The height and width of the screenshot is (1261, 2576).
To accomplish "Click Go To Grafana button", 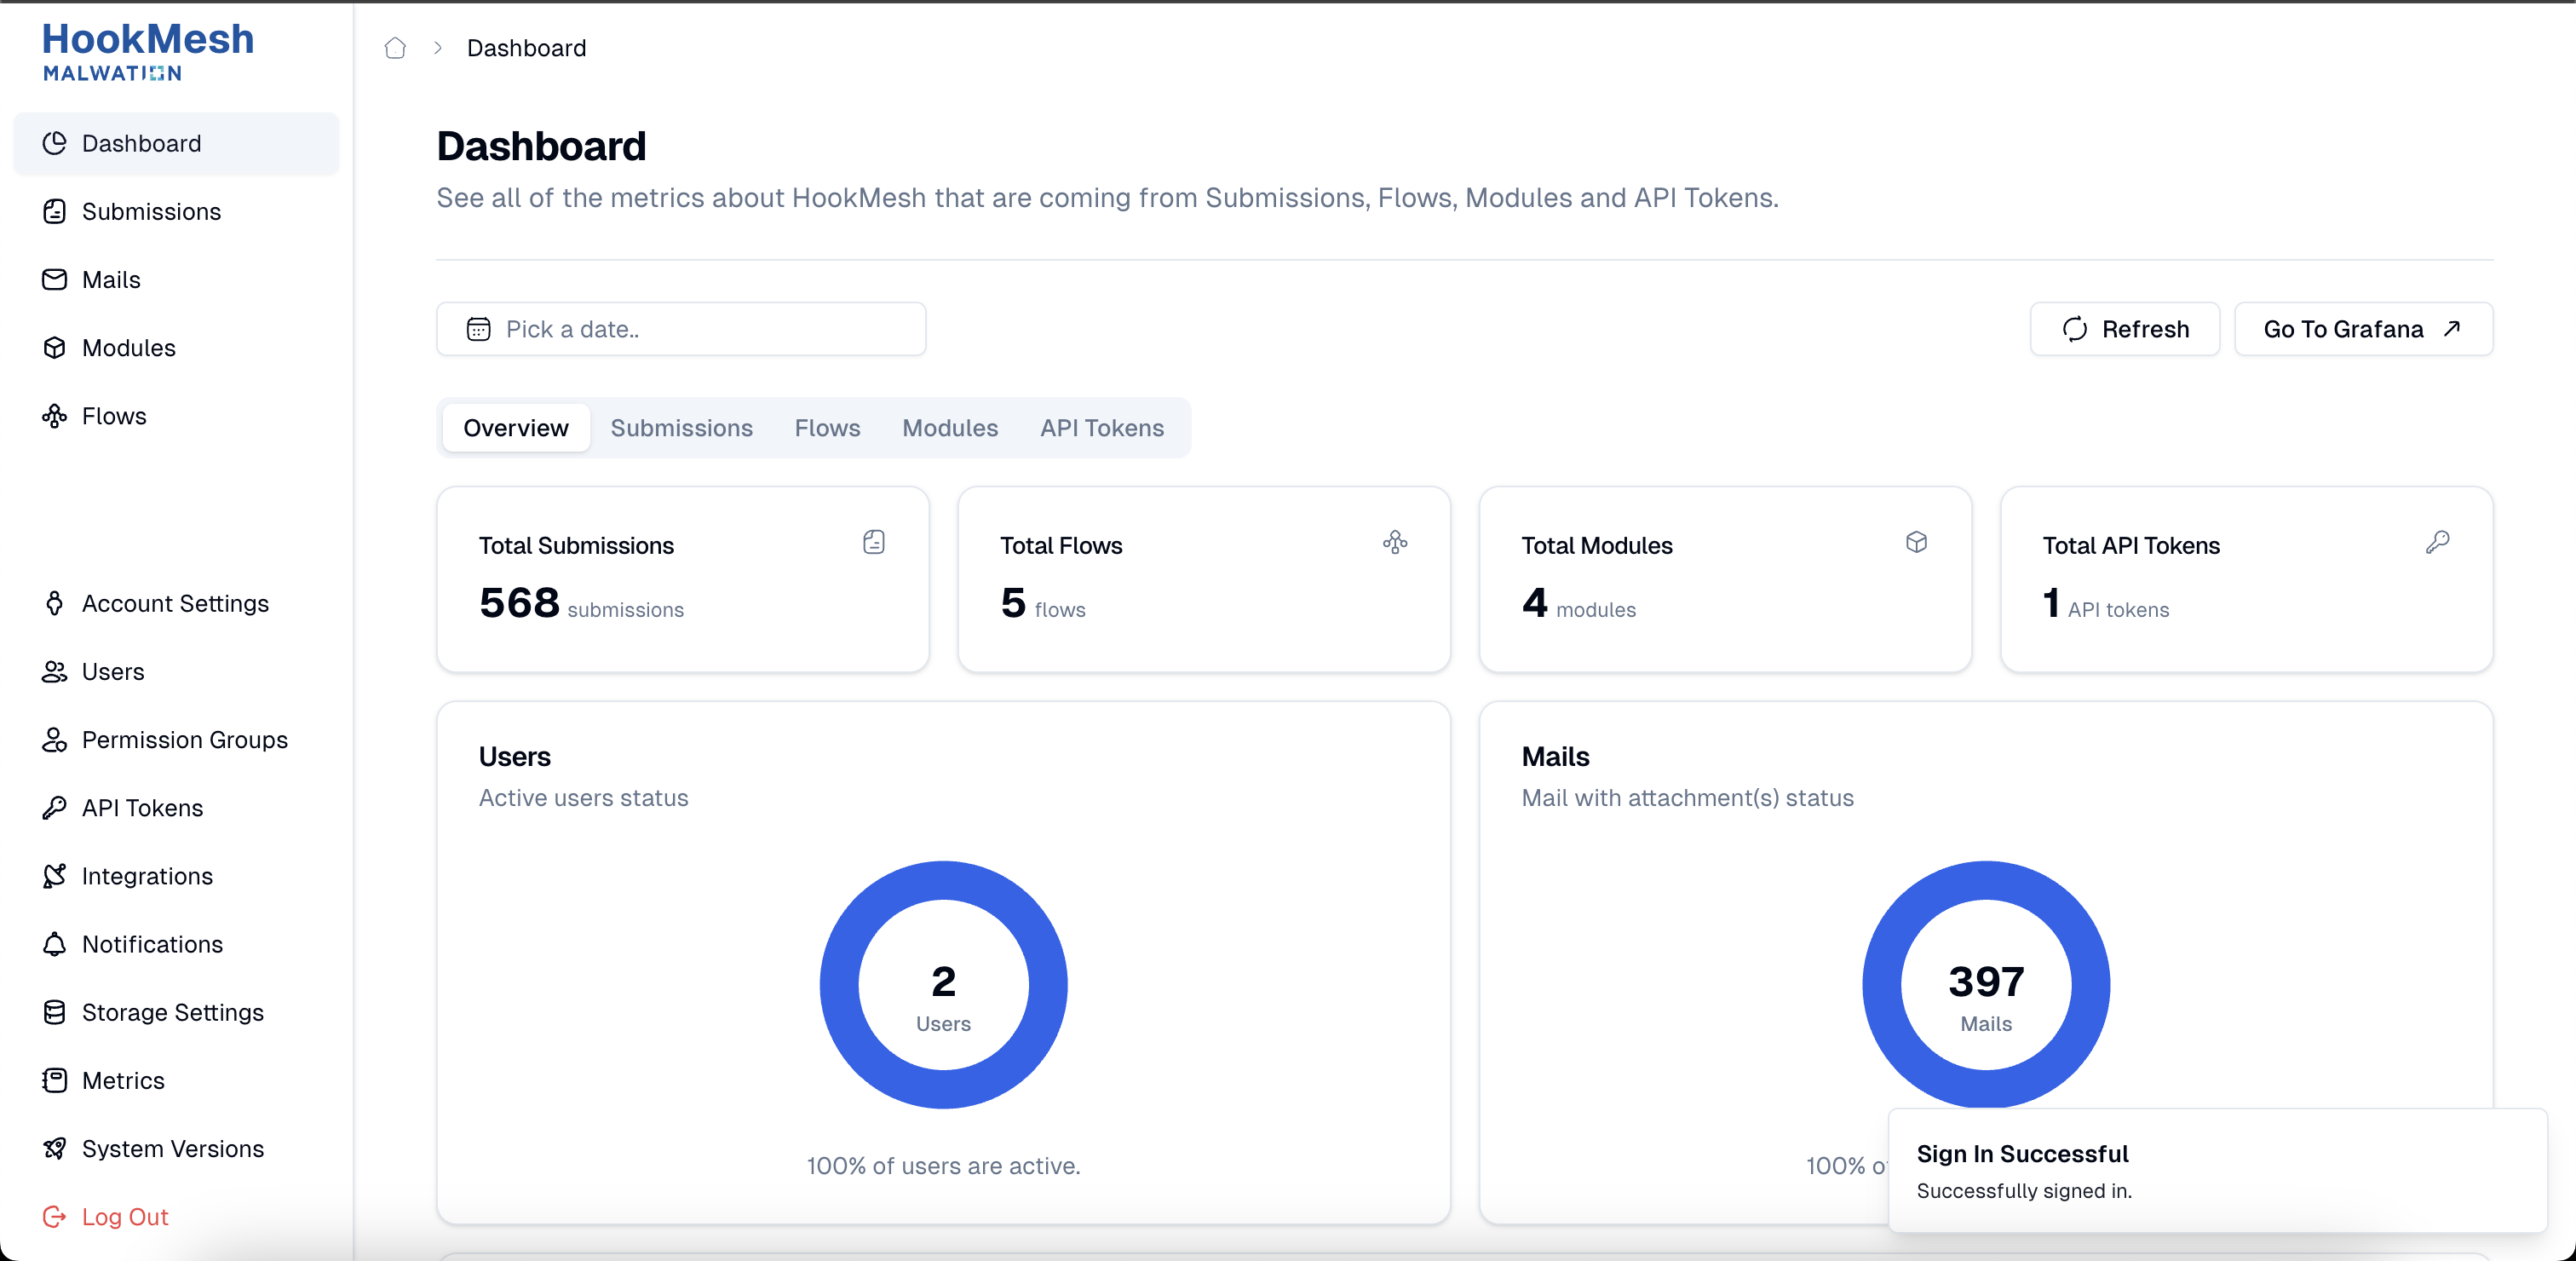I will click(2362, 329).
